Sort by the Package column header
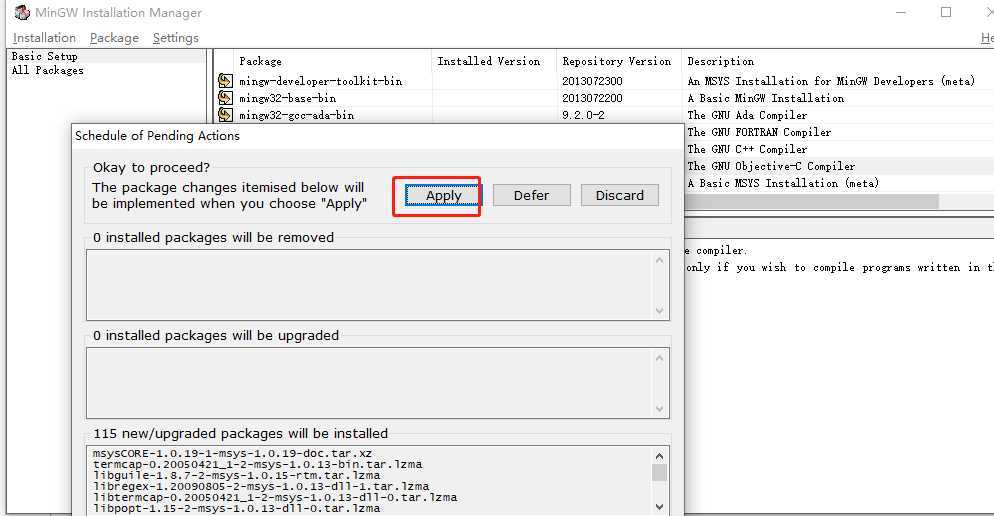 [x=332, y=61]
